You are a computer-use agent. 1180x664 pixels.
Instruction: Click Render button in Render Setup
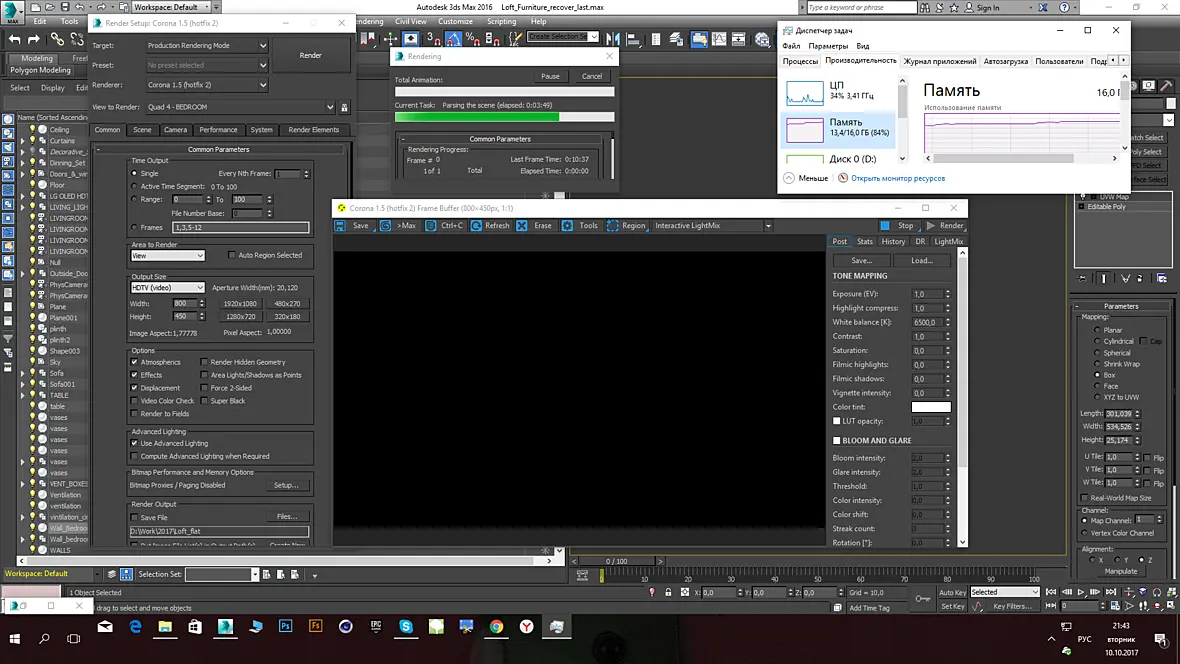(x=311, y=55)
